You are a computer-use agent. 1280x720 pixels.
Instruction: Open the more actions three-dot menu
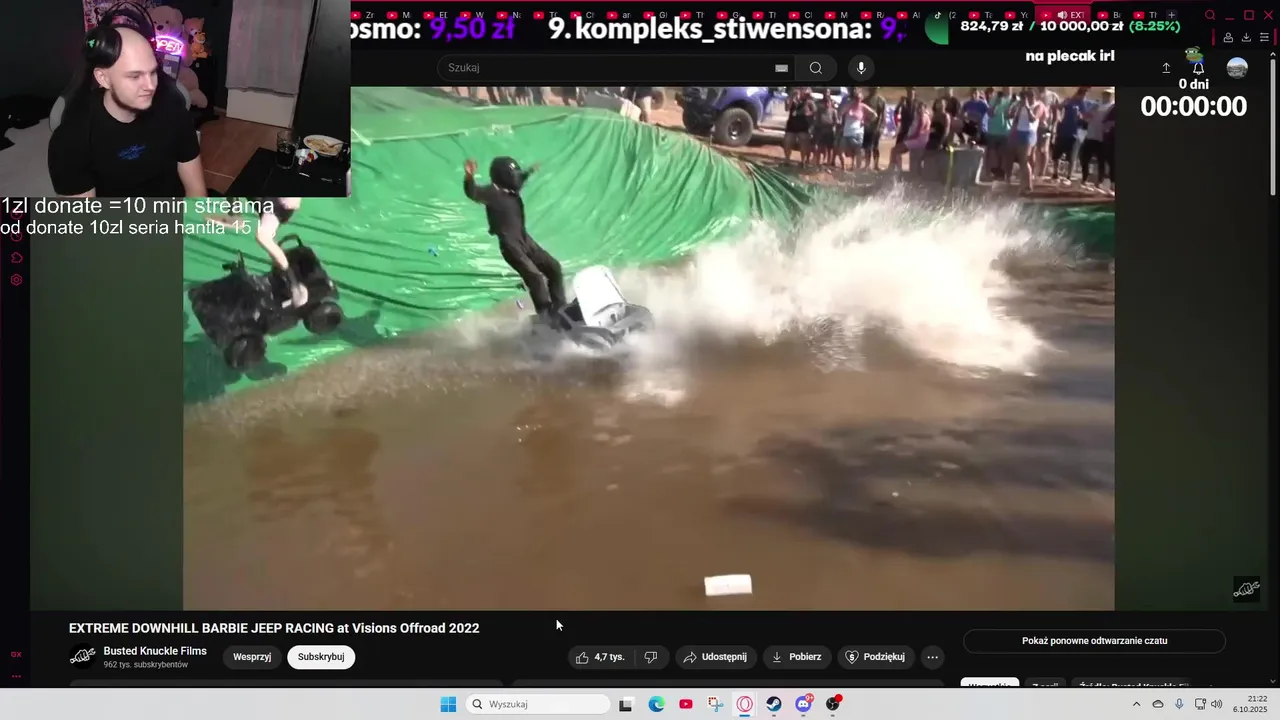(932, 657)
